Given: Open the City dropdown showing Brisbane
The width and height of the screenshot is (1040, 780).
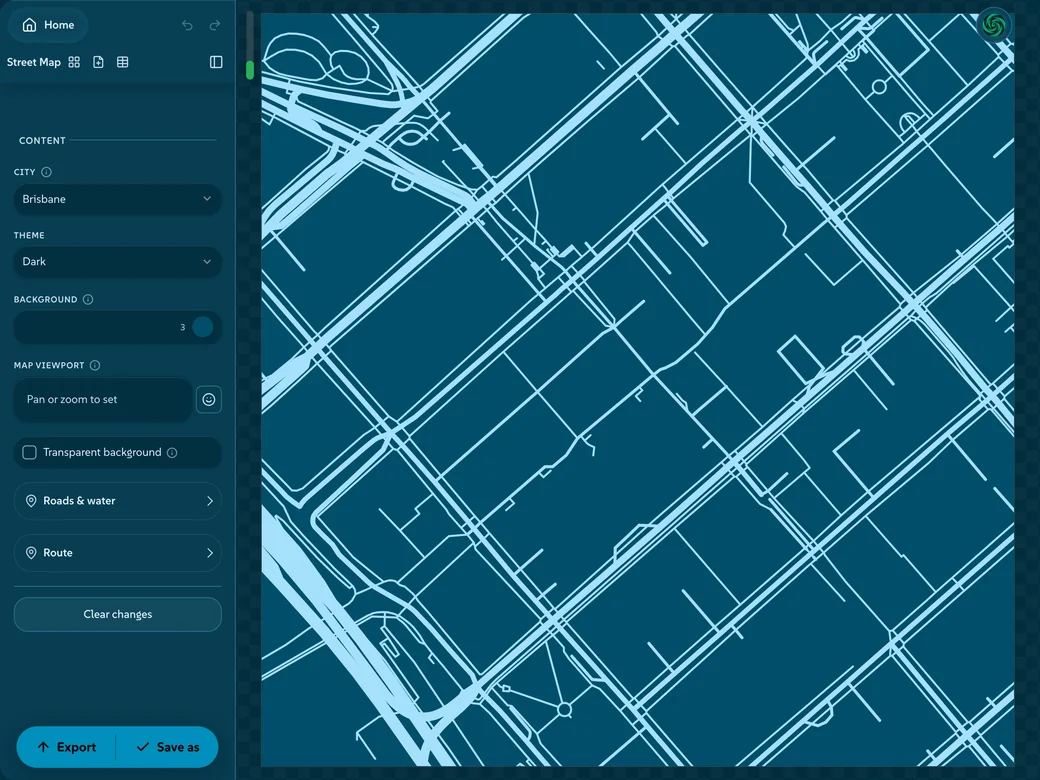Looking at the screenshot, I should tap(117, 199).
